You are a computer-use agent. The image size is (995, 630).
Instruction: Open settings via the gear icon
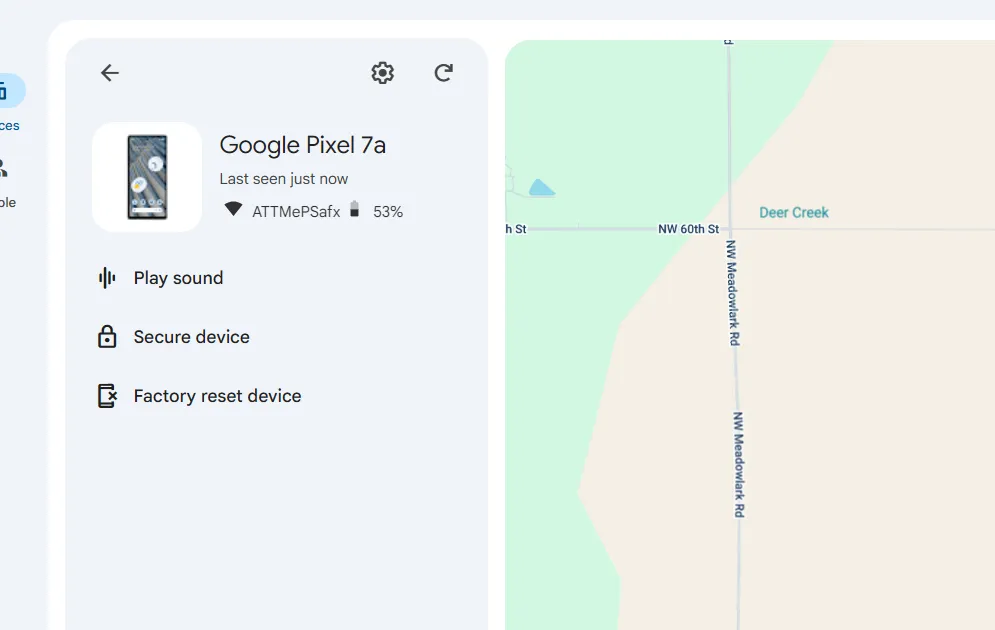click(x=382, y=73)
